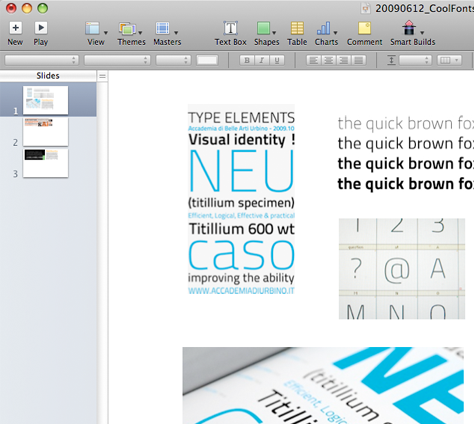Open the columns dropdown
474x424 pixels.
(449, 60)
